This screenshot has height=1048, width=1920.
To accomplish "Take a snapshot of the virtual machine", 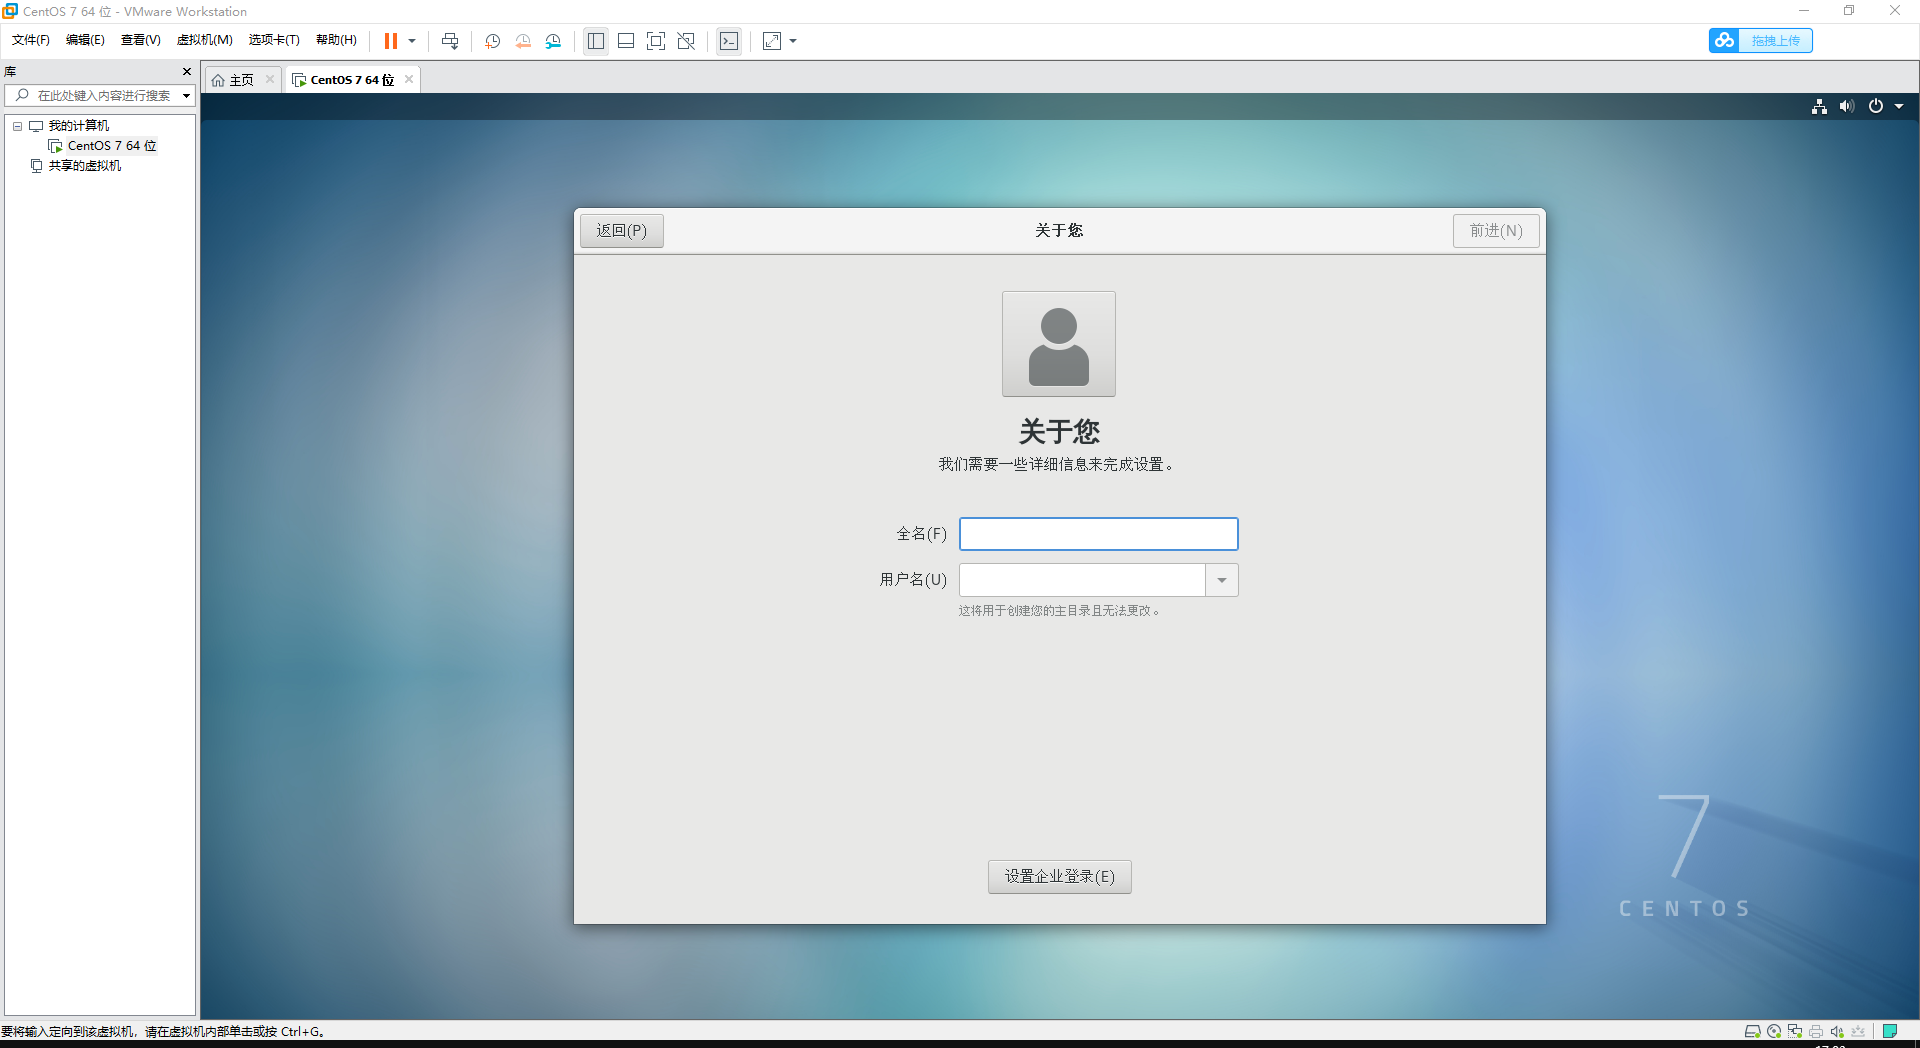I will (x=493, y=41).
